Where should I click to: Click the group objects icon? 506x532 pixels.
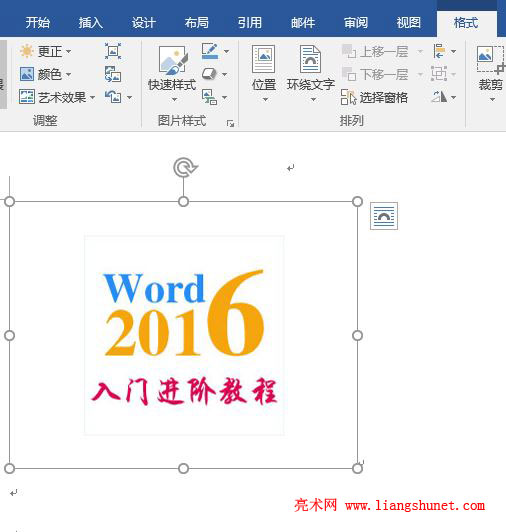(x=438, y=74)
